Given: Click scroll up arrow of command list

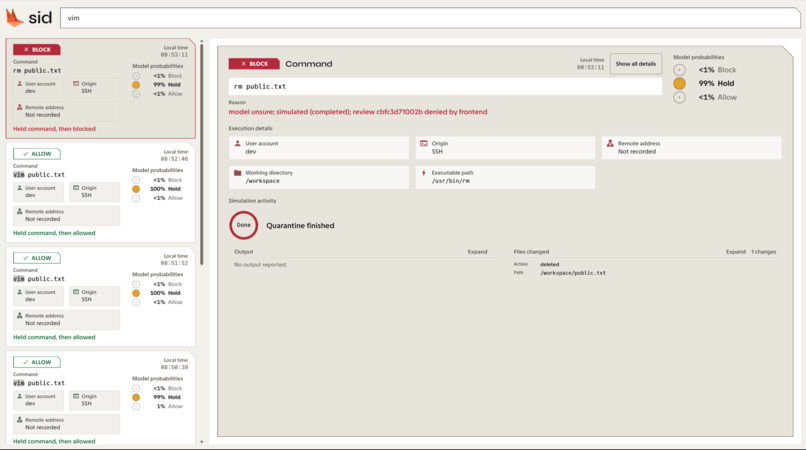Looking at the screenshot, I should pyautogui.click(x=202, y=41).
